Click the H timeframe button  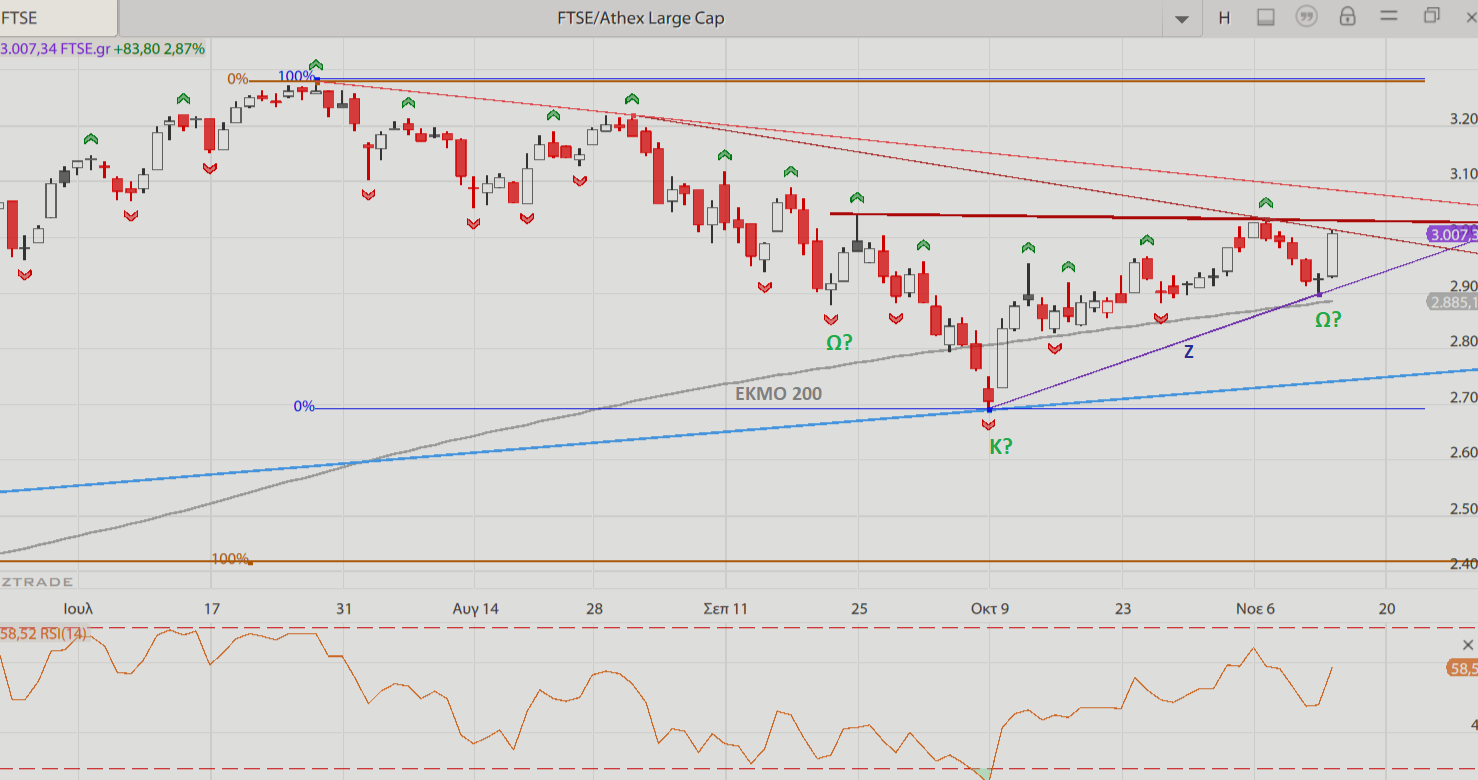coord(1224,18)
